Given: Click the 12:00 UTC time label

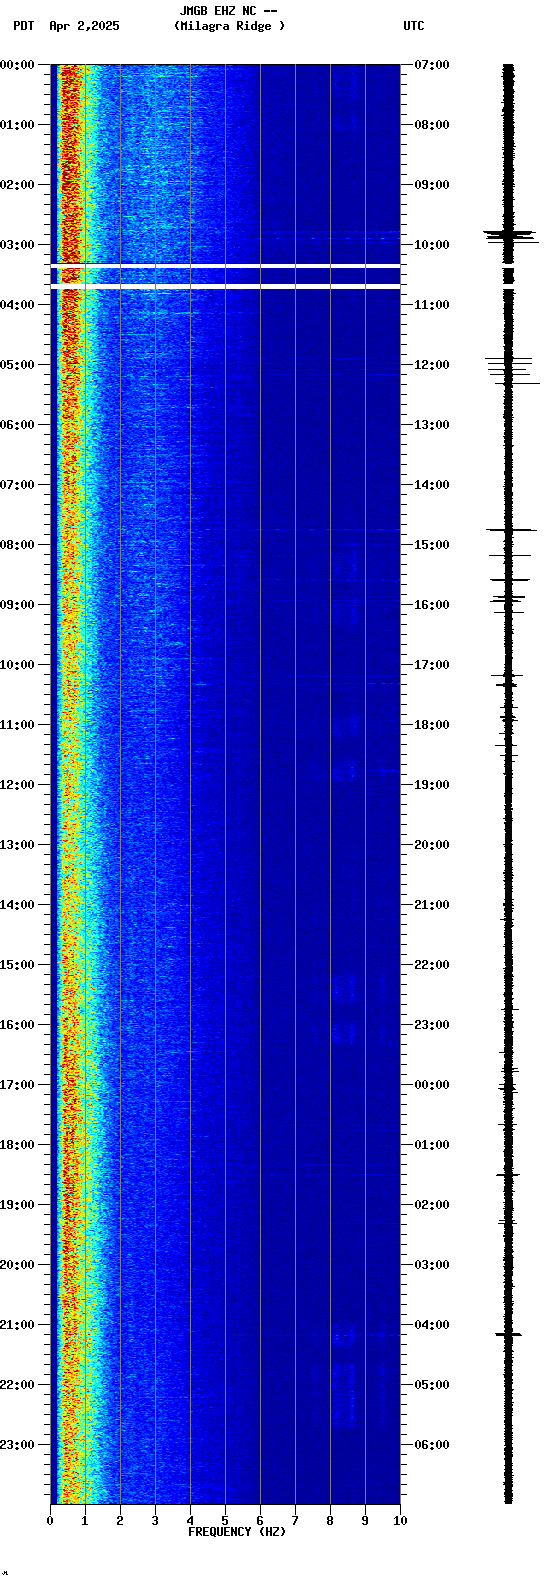Looking at the screenshot, I should (432, 365).
